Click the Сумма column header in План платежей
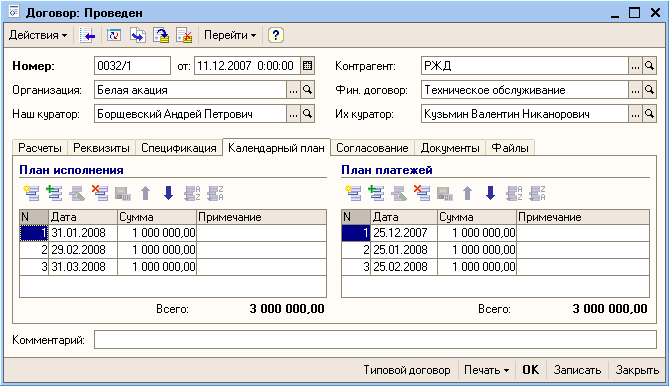Viewport: 669px width, 386px height. 477,217
